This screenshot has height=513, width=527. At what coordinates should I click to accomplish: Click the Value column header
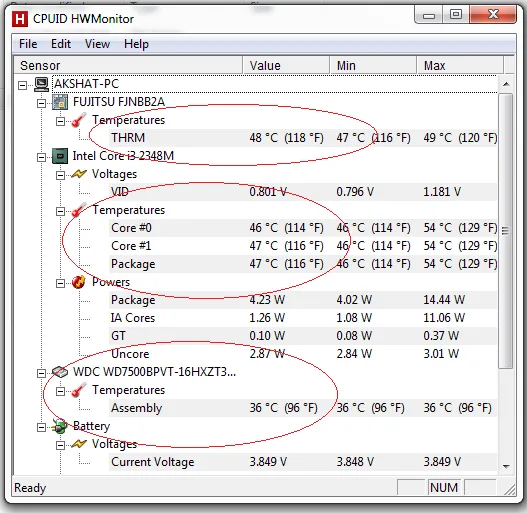coord(286,65)
